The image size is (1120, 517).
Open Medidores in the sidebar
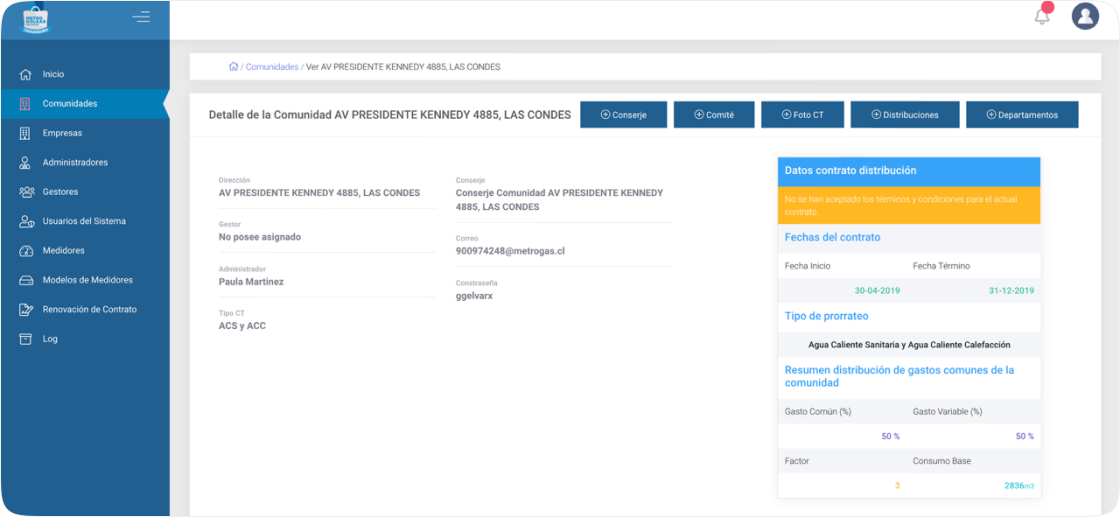point(85,251)
